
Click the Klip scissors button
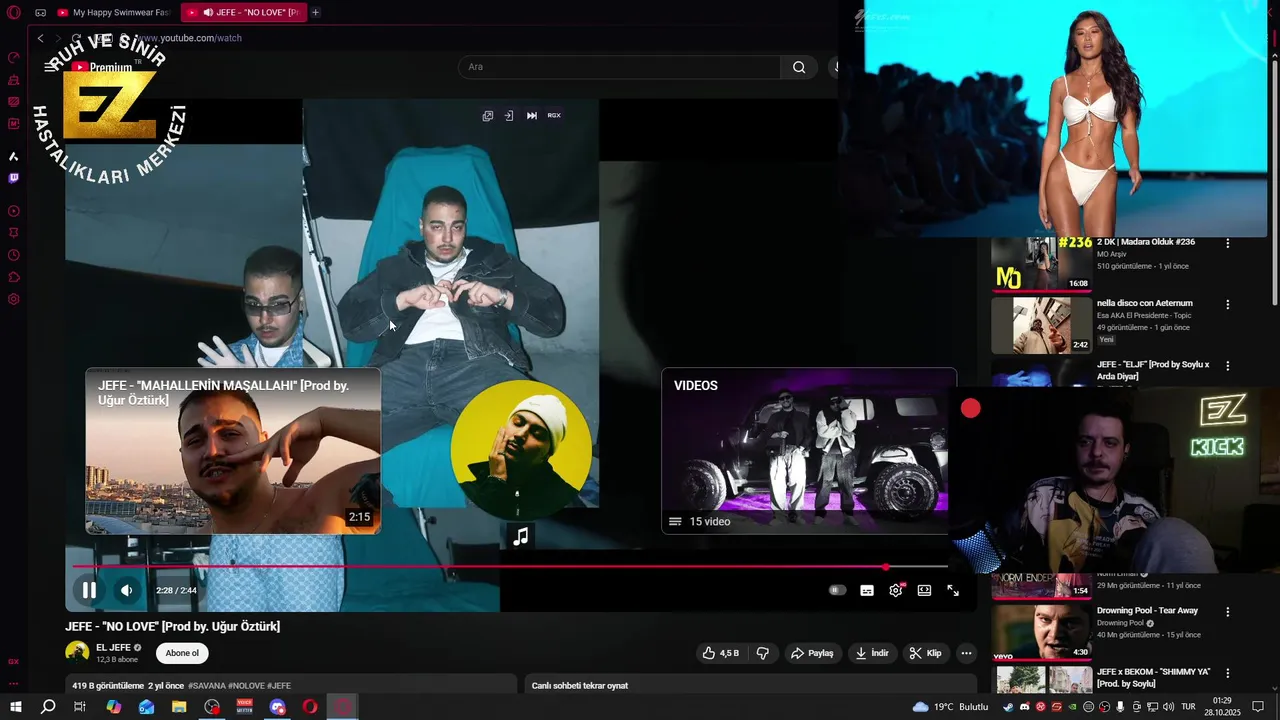click(x=925, y=653)
